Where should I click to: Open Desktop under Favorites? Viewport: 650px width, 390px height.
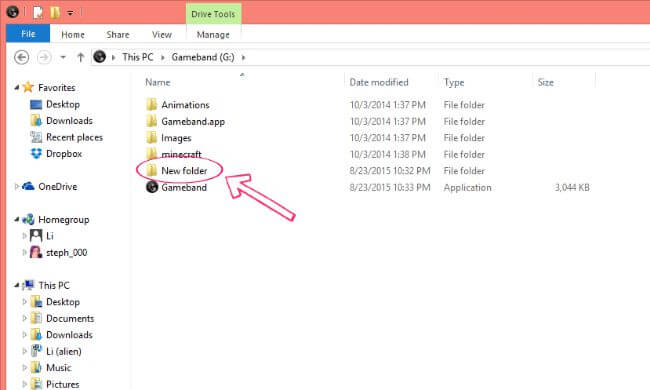(x=63, y=104)
